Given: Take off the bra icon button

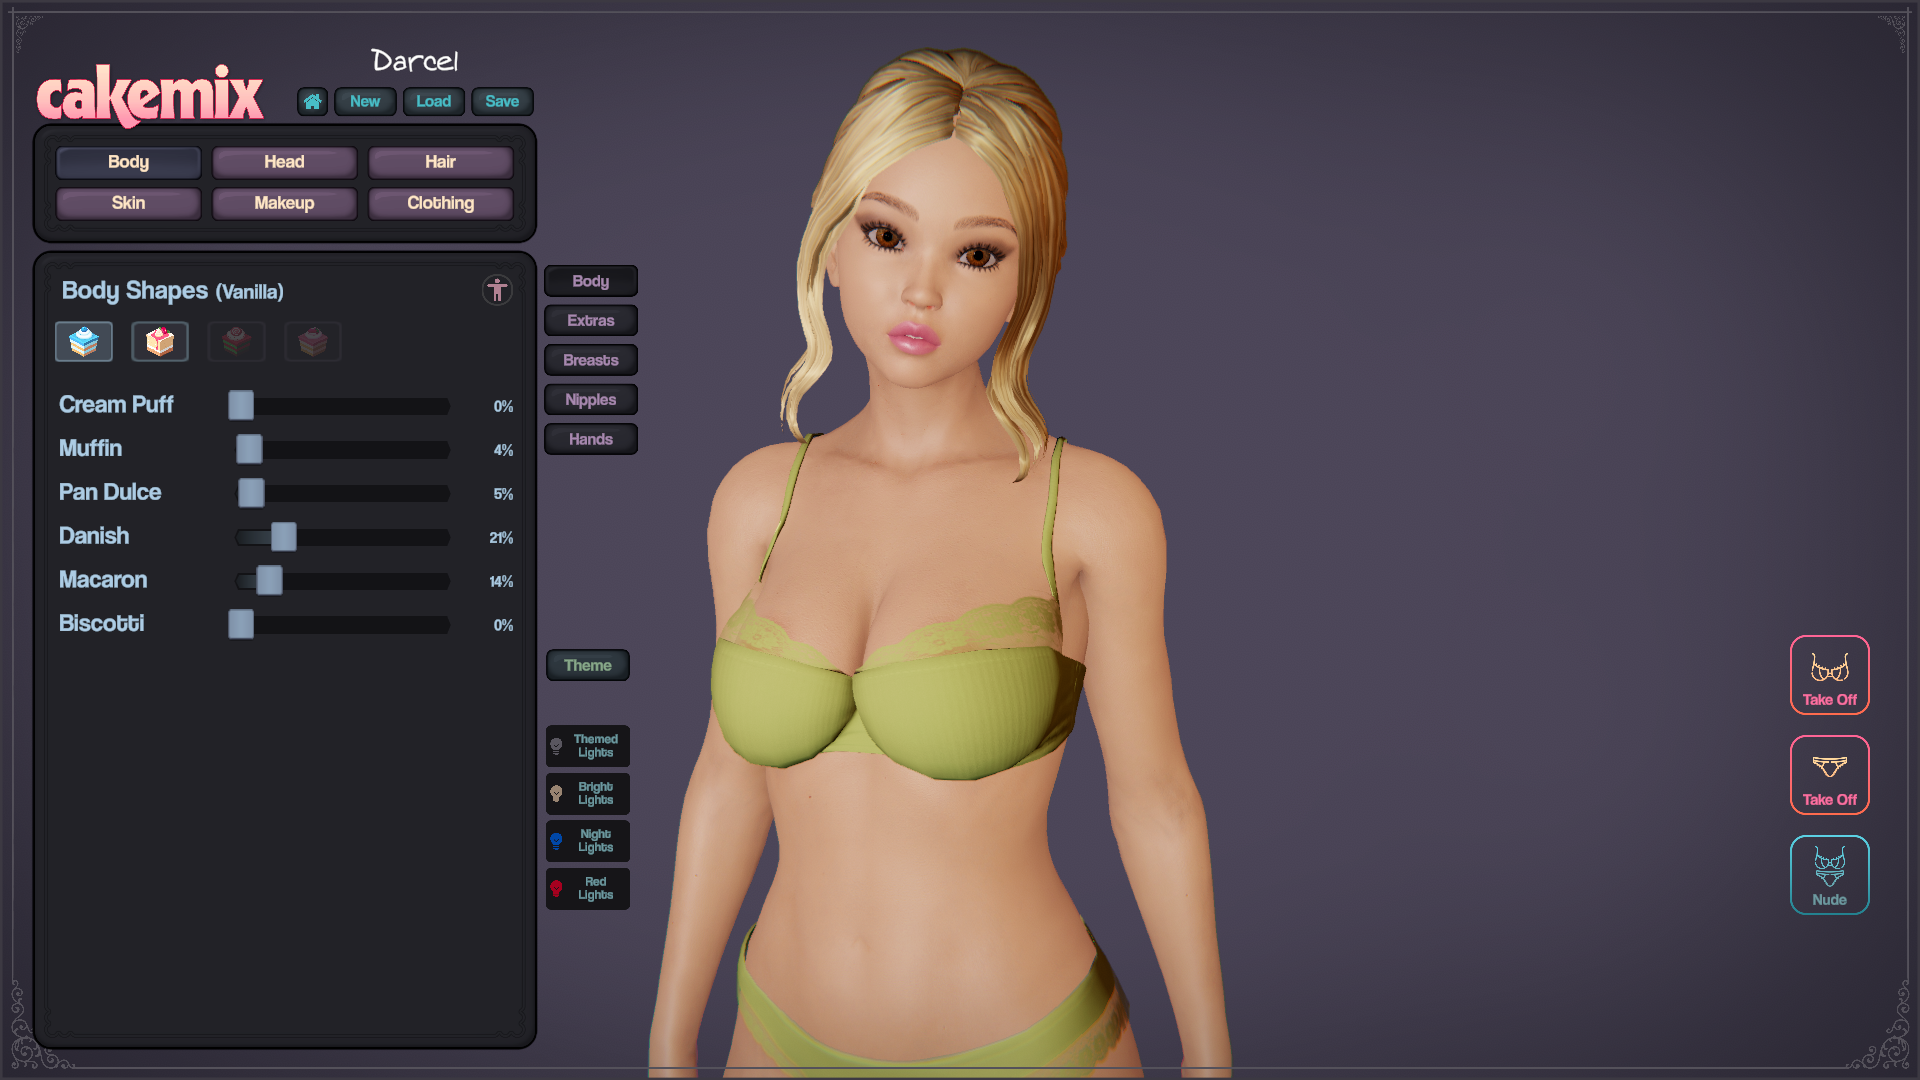Looking at the screenshot, I should click(x=1829, y=675).
